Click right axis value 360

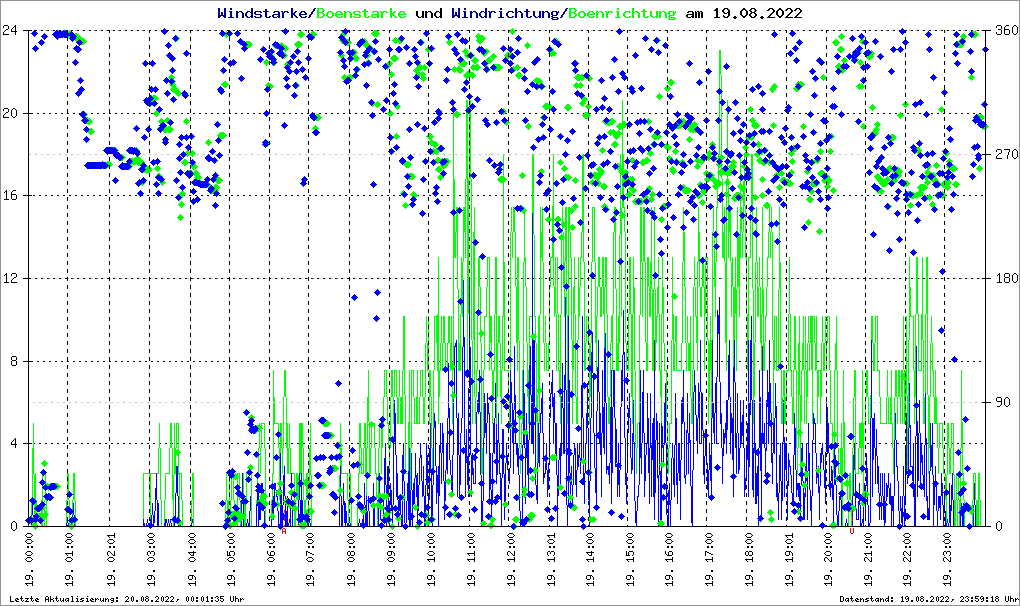click(x=1004, y=30)
